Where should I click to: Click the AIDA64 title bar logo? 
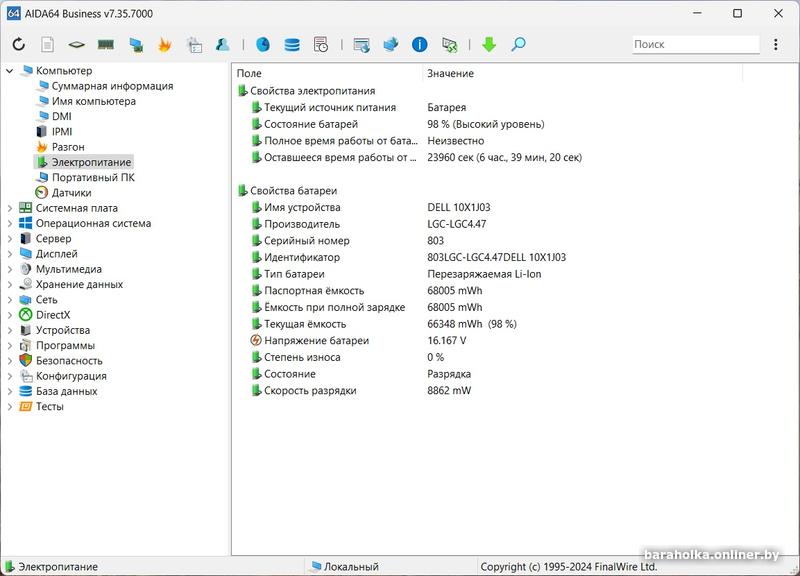pos(13,13)
